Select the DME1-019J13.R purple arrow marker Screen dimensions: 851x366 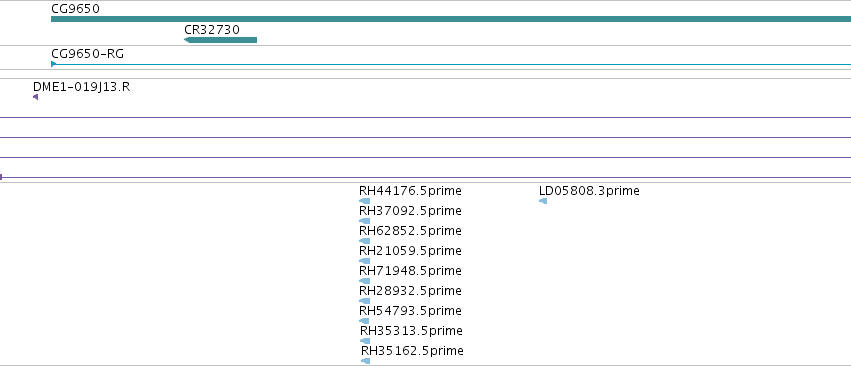click(35, 97)
